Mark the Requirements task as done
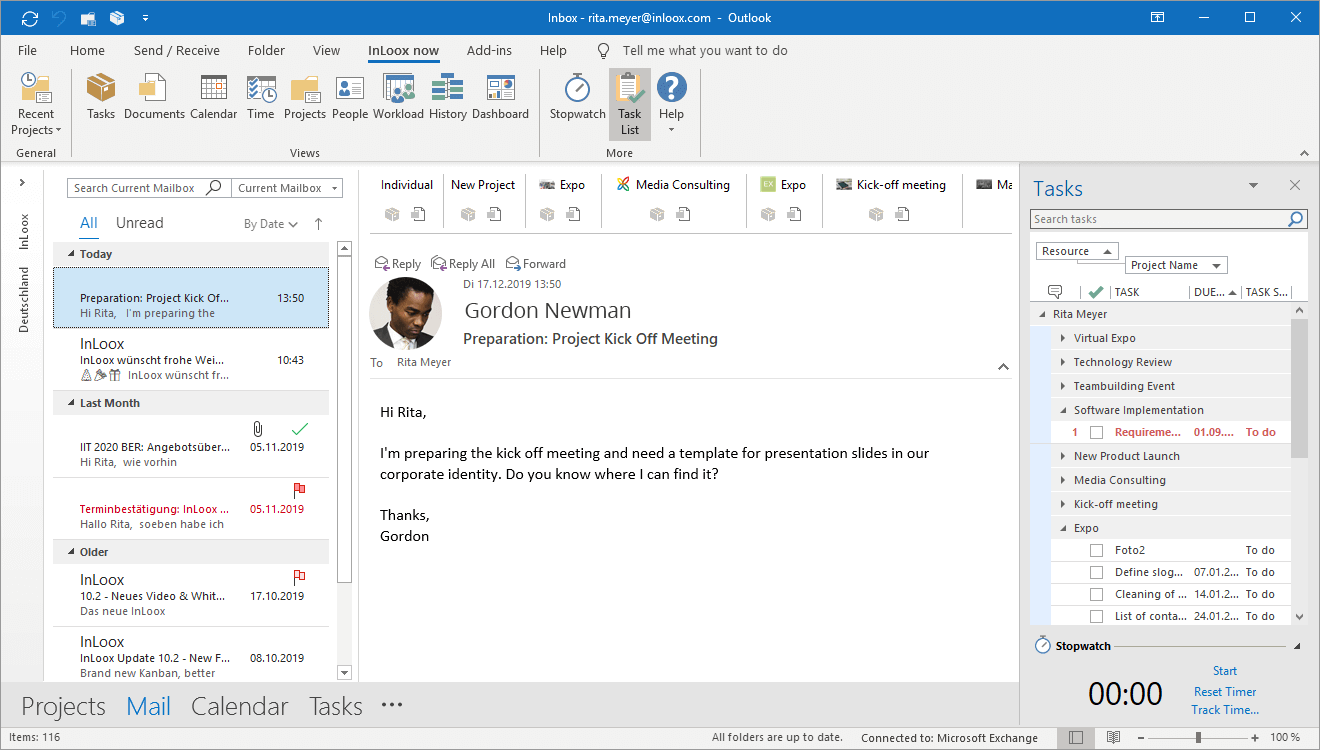Image resolution: width=1320 pixels, height=750 pixels. pos(1096,433)
